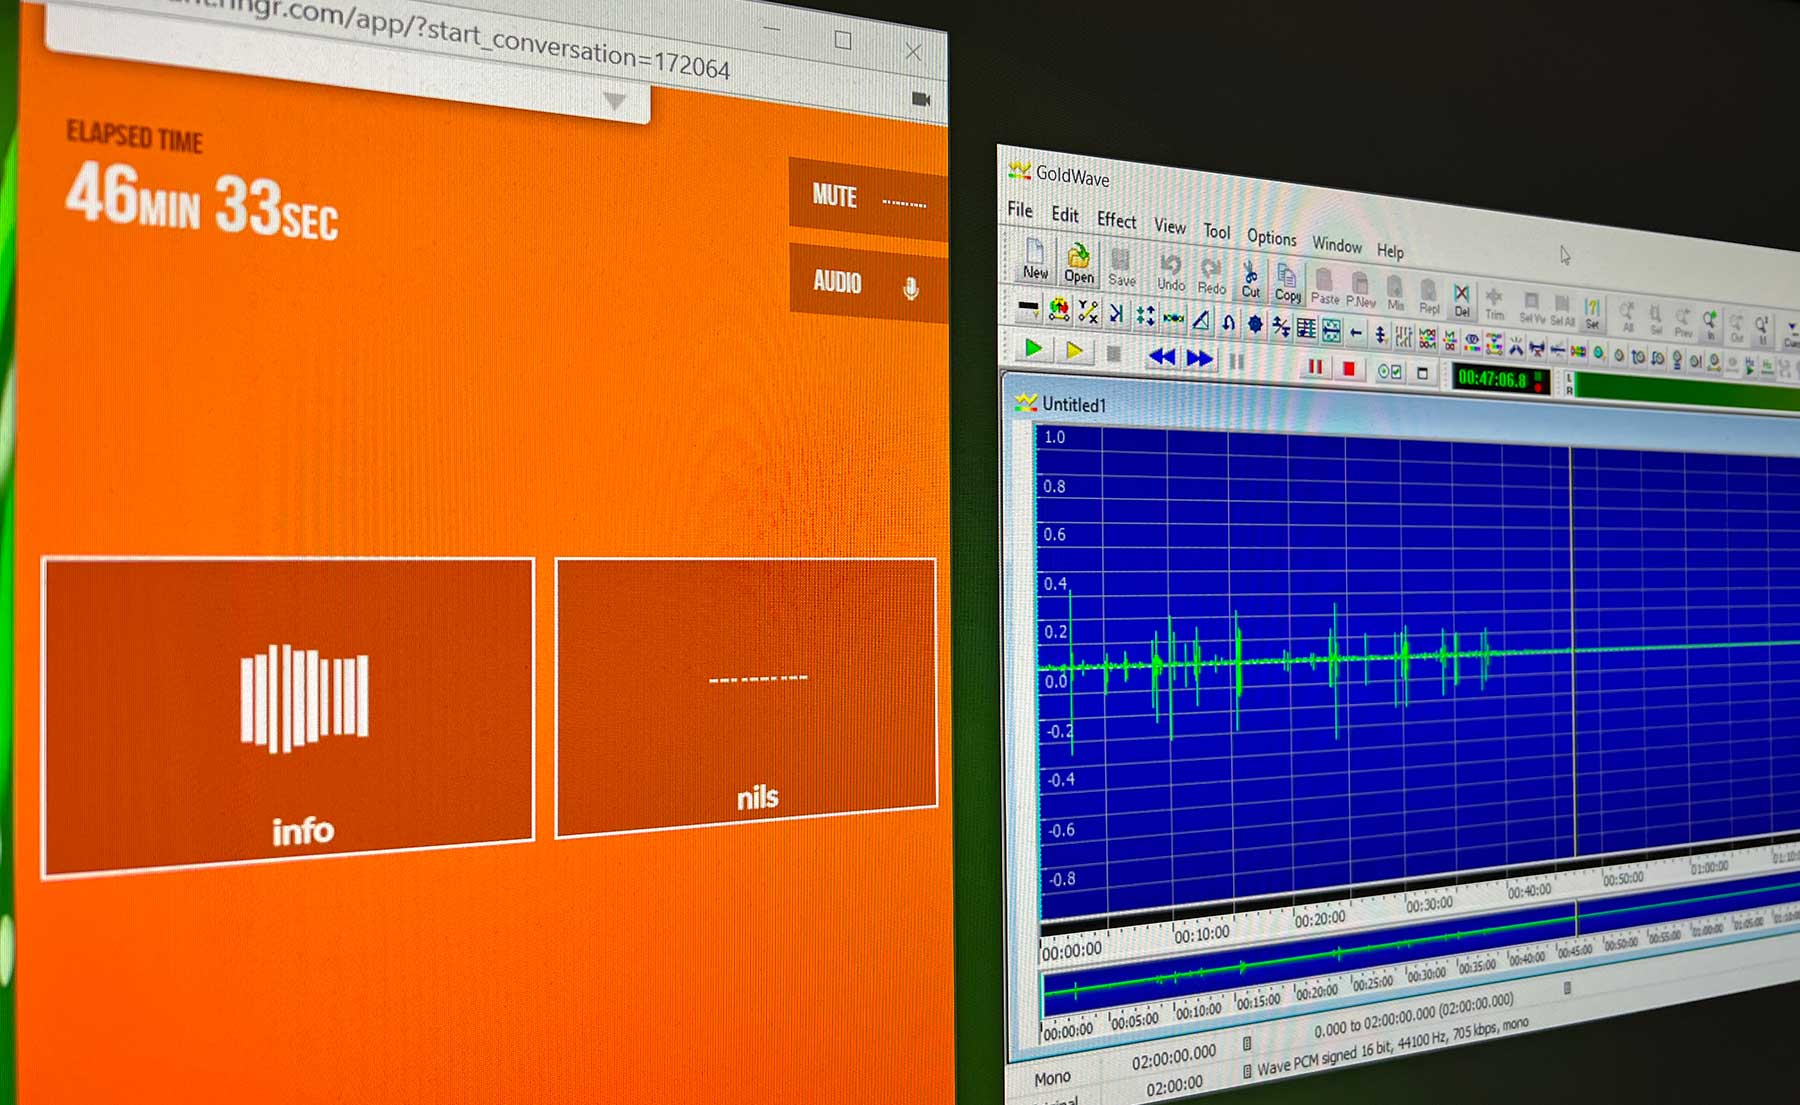This screenshot has height=1105, width=1800.
Task: Click the 46 MIN 33 SEC elapsed time
Action: pos(202,203)
